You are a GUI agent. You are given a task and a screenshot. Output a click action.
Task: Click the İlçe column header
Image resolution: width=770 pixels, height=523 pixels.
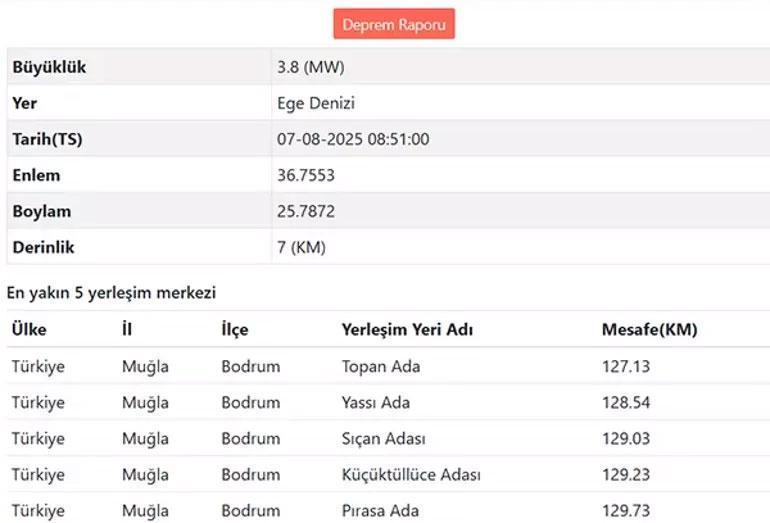click(235, 329)
